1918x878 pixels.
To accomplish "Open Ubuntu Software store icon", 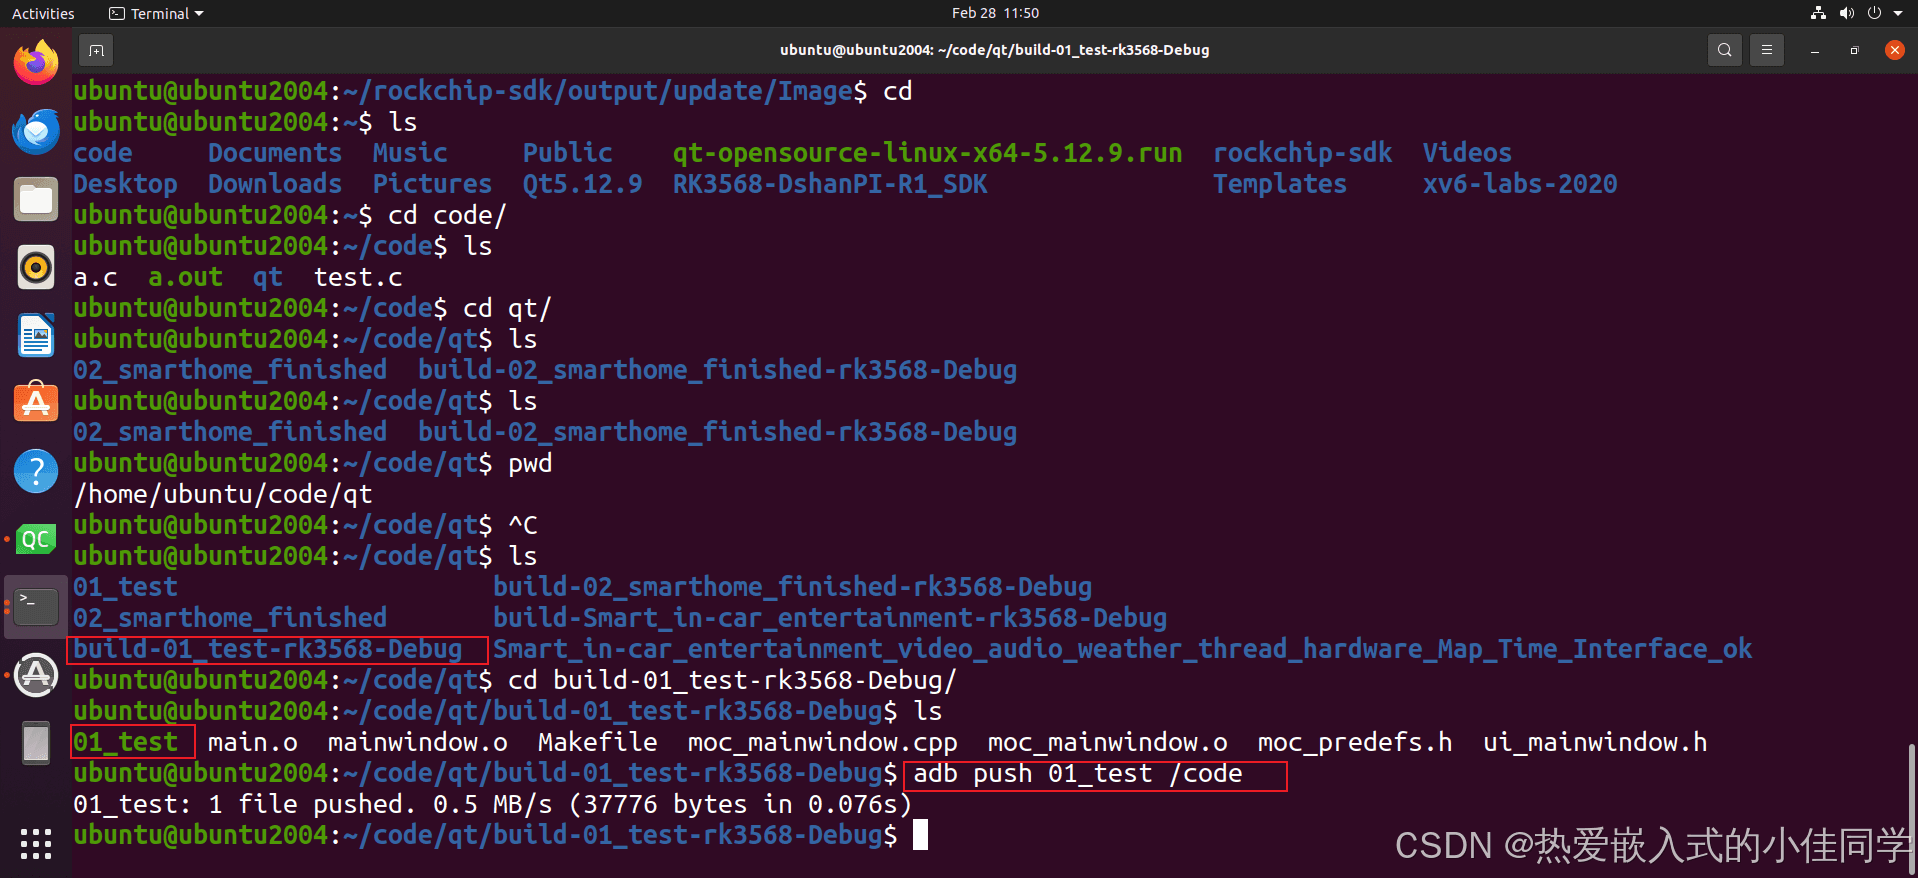I will click(x=36, y=403).
